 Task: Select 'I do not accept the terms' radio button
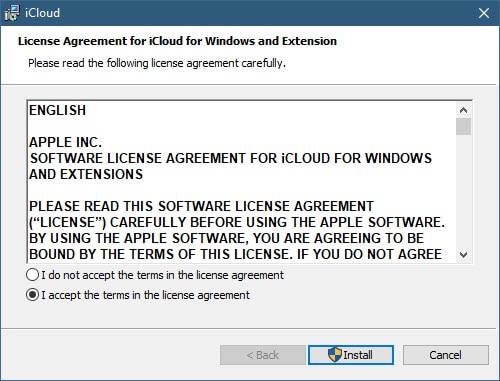point(33,275)
